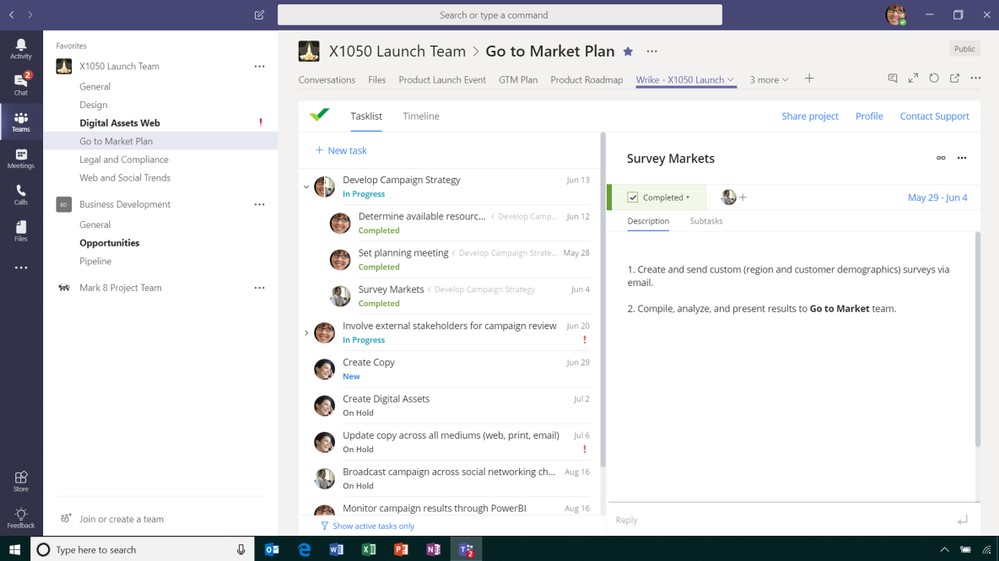Click the Windows Start button
Image resolution: width=999 pixels, height=561 pixels.
tap(15, 549)
